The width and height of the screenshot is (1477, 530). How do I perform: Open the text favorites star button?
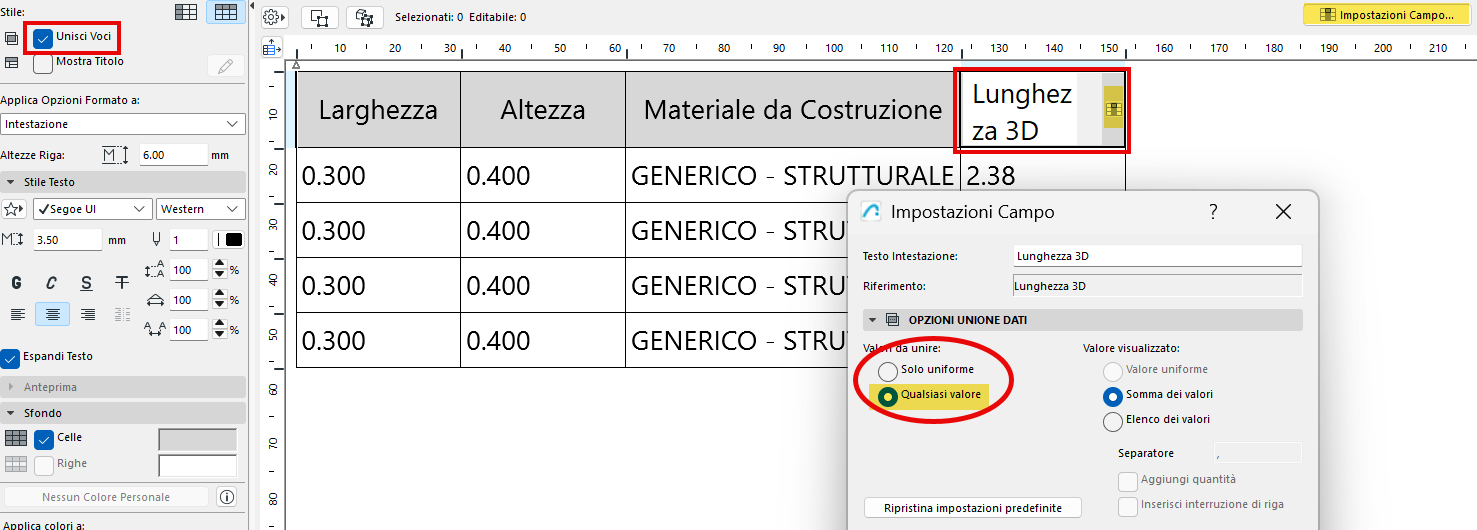click(x=14, y=209)
